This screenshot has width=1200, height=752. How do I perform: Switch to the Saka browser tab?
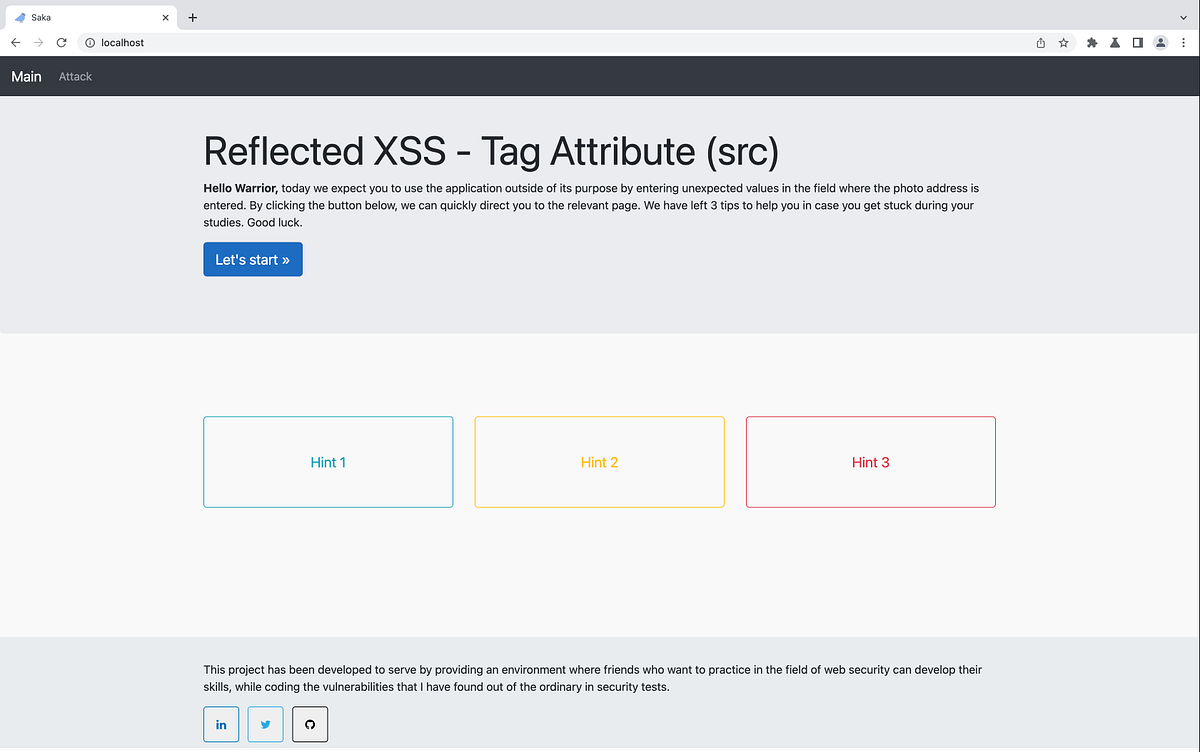coord(80,17)
